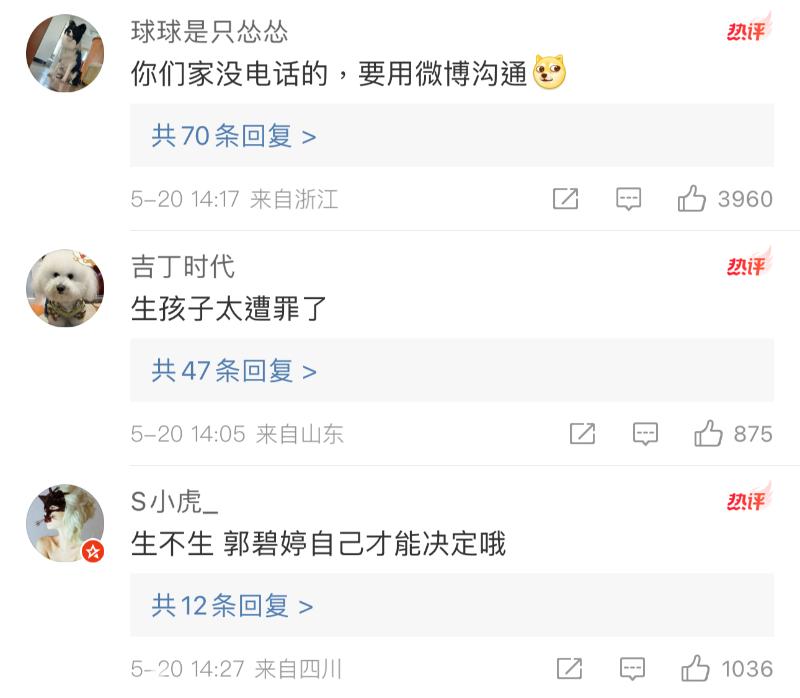800x698 pixels.
Task: Open 吉丁时代's dog avatar
Action: (65, 288)
